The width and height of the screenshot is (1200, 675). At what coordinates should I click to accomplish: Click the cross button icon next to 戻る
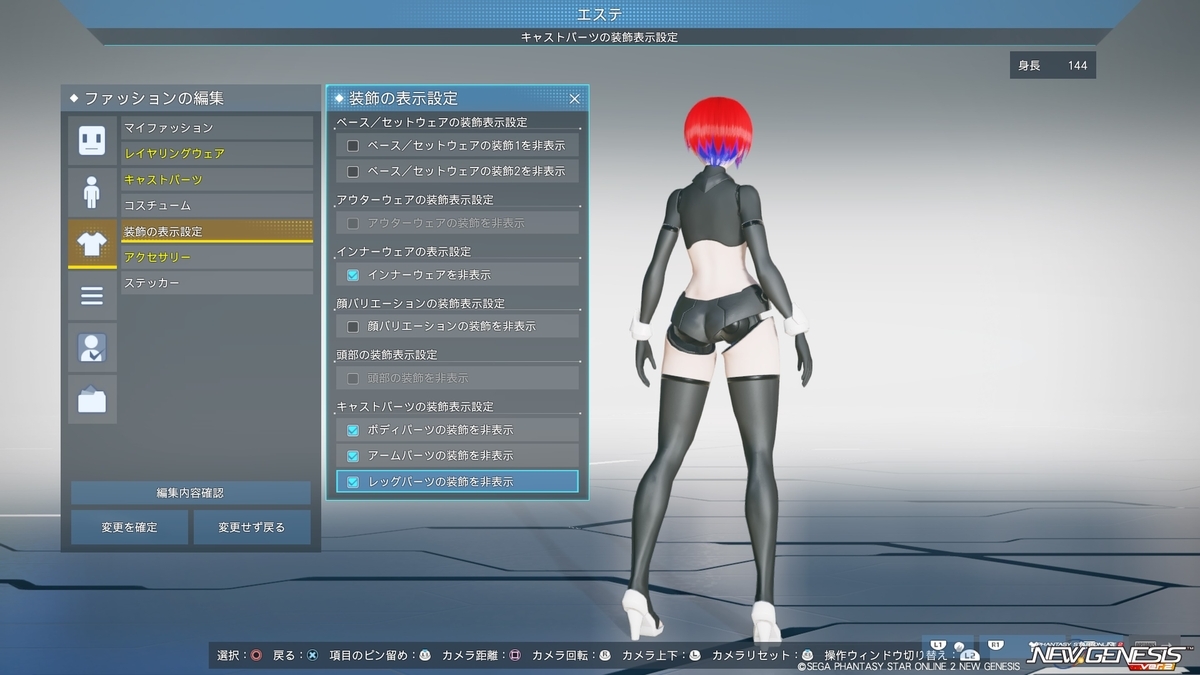coord(313,655)
